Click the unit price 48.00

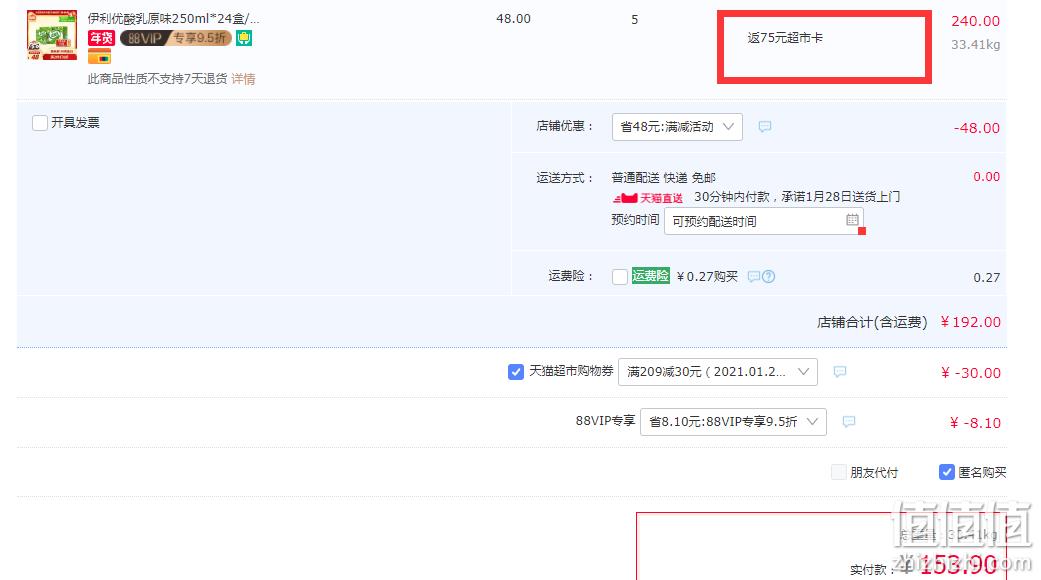pyautogui.click(x=513, y=19)
